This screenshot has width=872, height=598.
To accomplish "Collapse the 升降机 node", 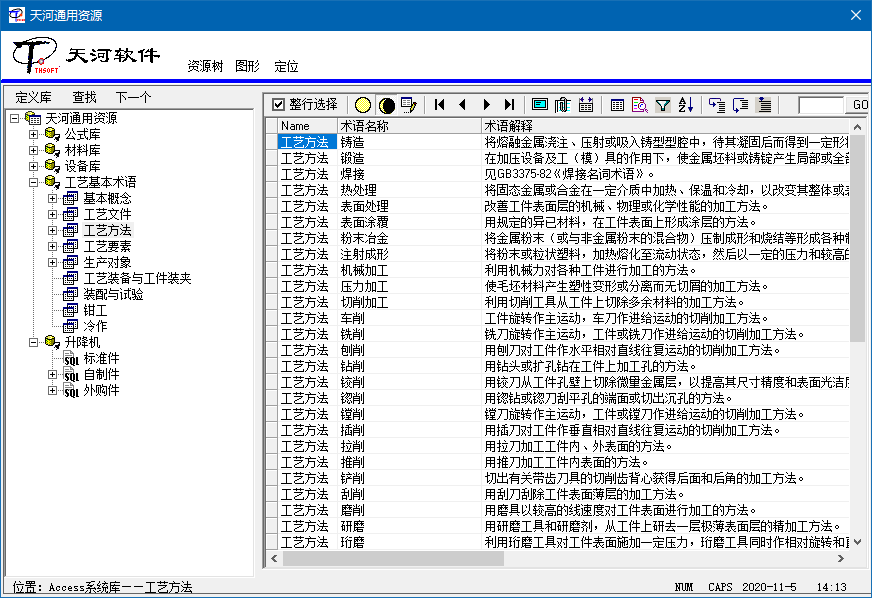I will click(33, 342).
